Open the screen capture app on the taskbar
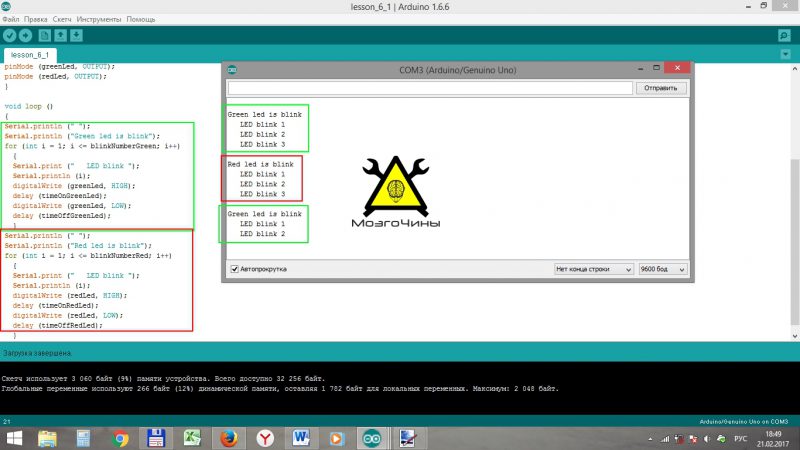 [x=407, y=438]
